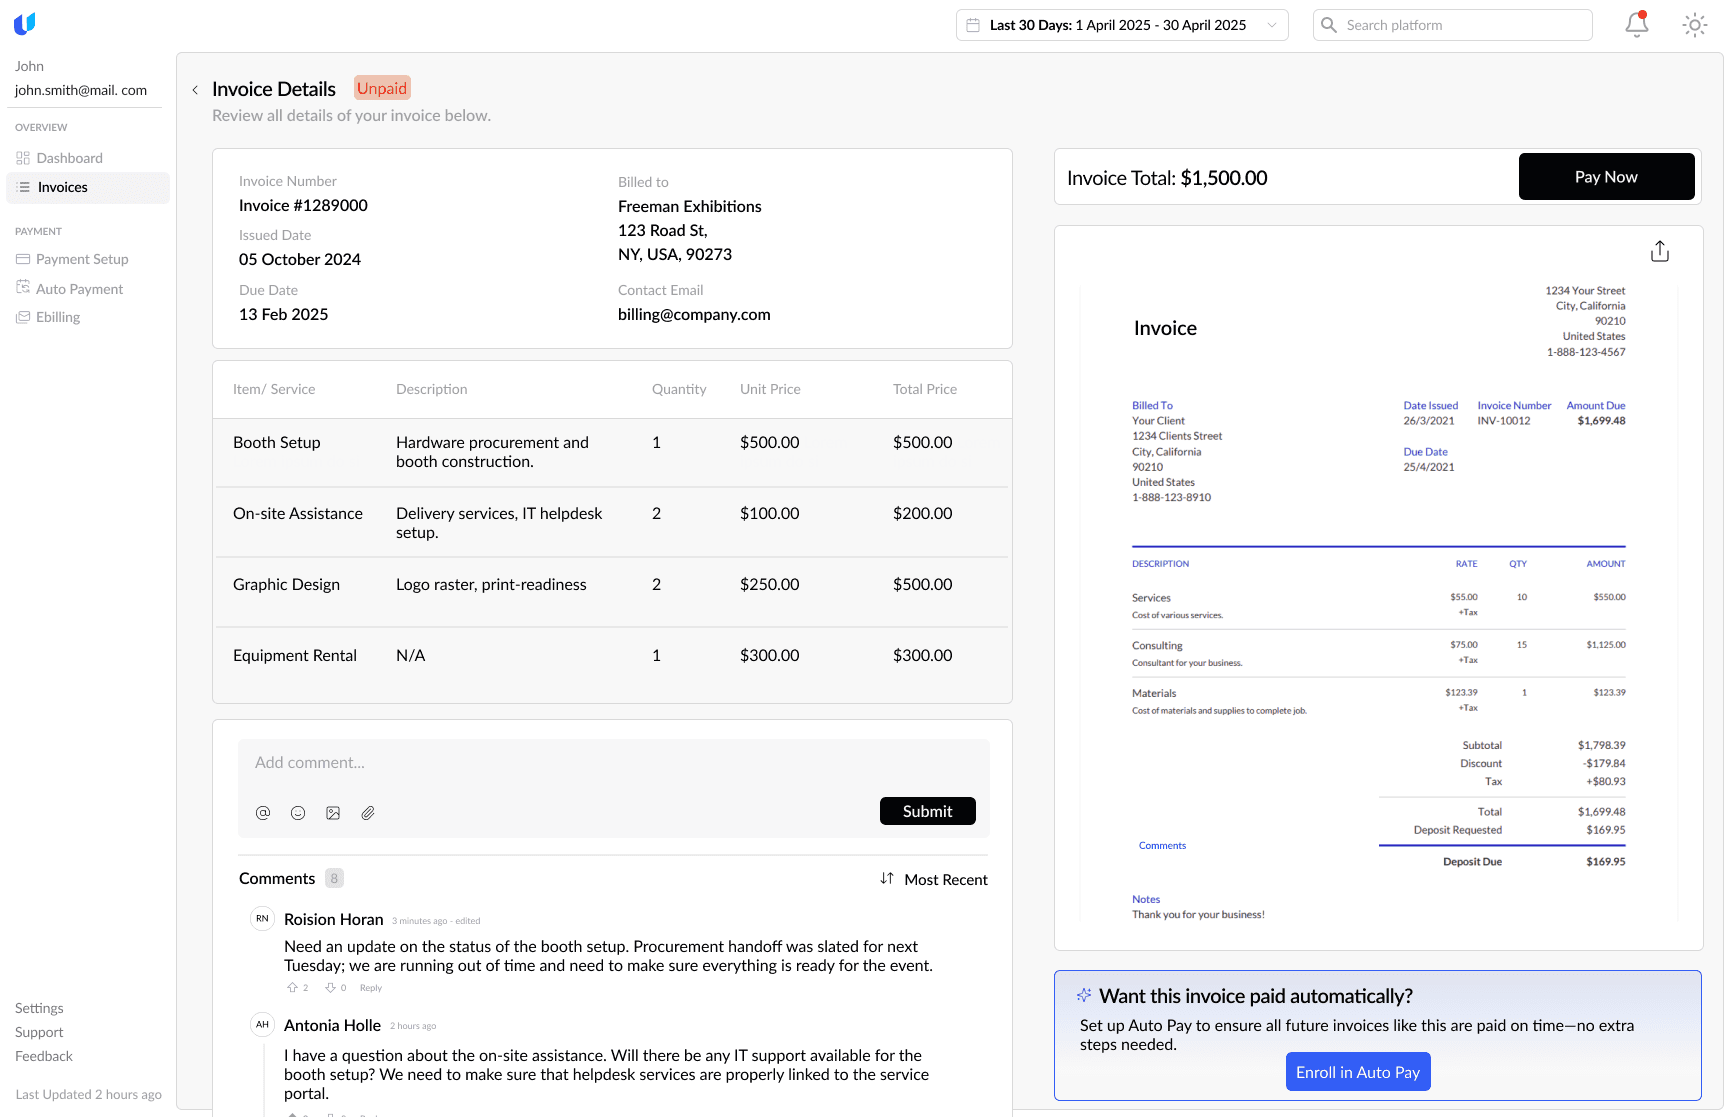This screenshot has height=1117, width=1728.
Task: Click the comments count badge showing 8
Action: [334, 878]
